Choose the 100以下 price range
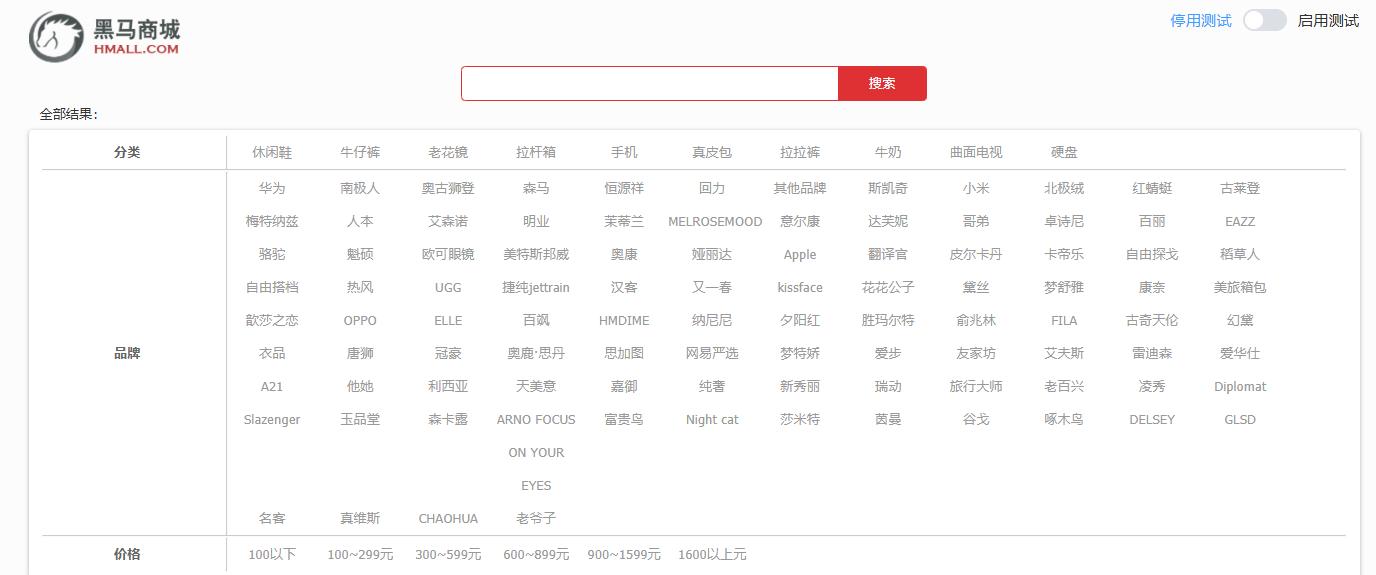The height and width of the screenshot is (575, 1376). point(272,555)
